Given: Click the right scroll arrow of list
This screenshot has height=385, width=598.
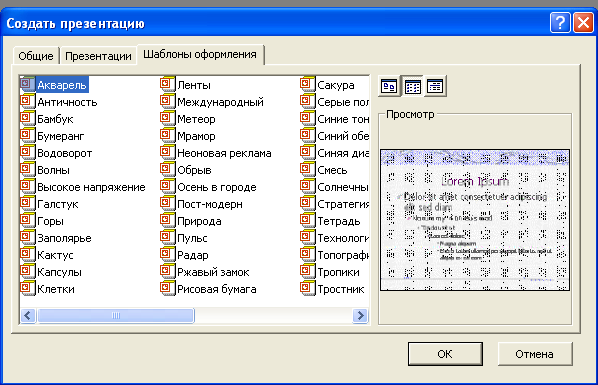Looking at the screenshot, I should click(360, 316).
